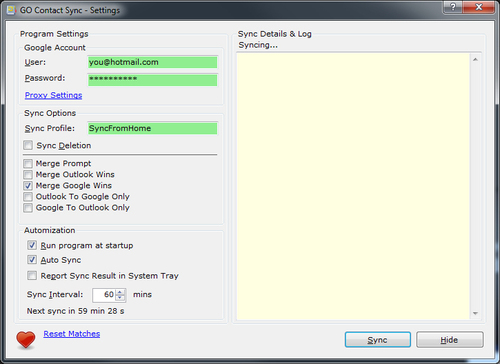Uncheck Merge Google Wins
This screenshot has height=364, width=500.
tap(28, 186)
